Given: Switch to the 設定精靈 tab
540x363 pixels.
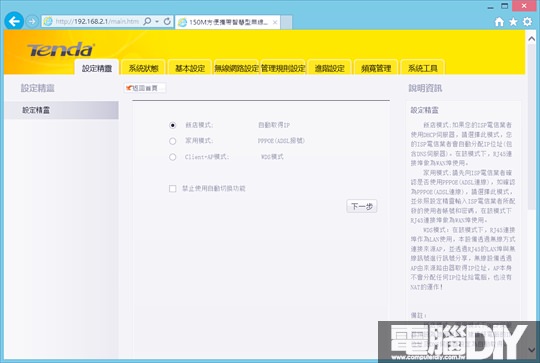Looking at the screenshot, I should pyautogui.click(x=97, y=68).
